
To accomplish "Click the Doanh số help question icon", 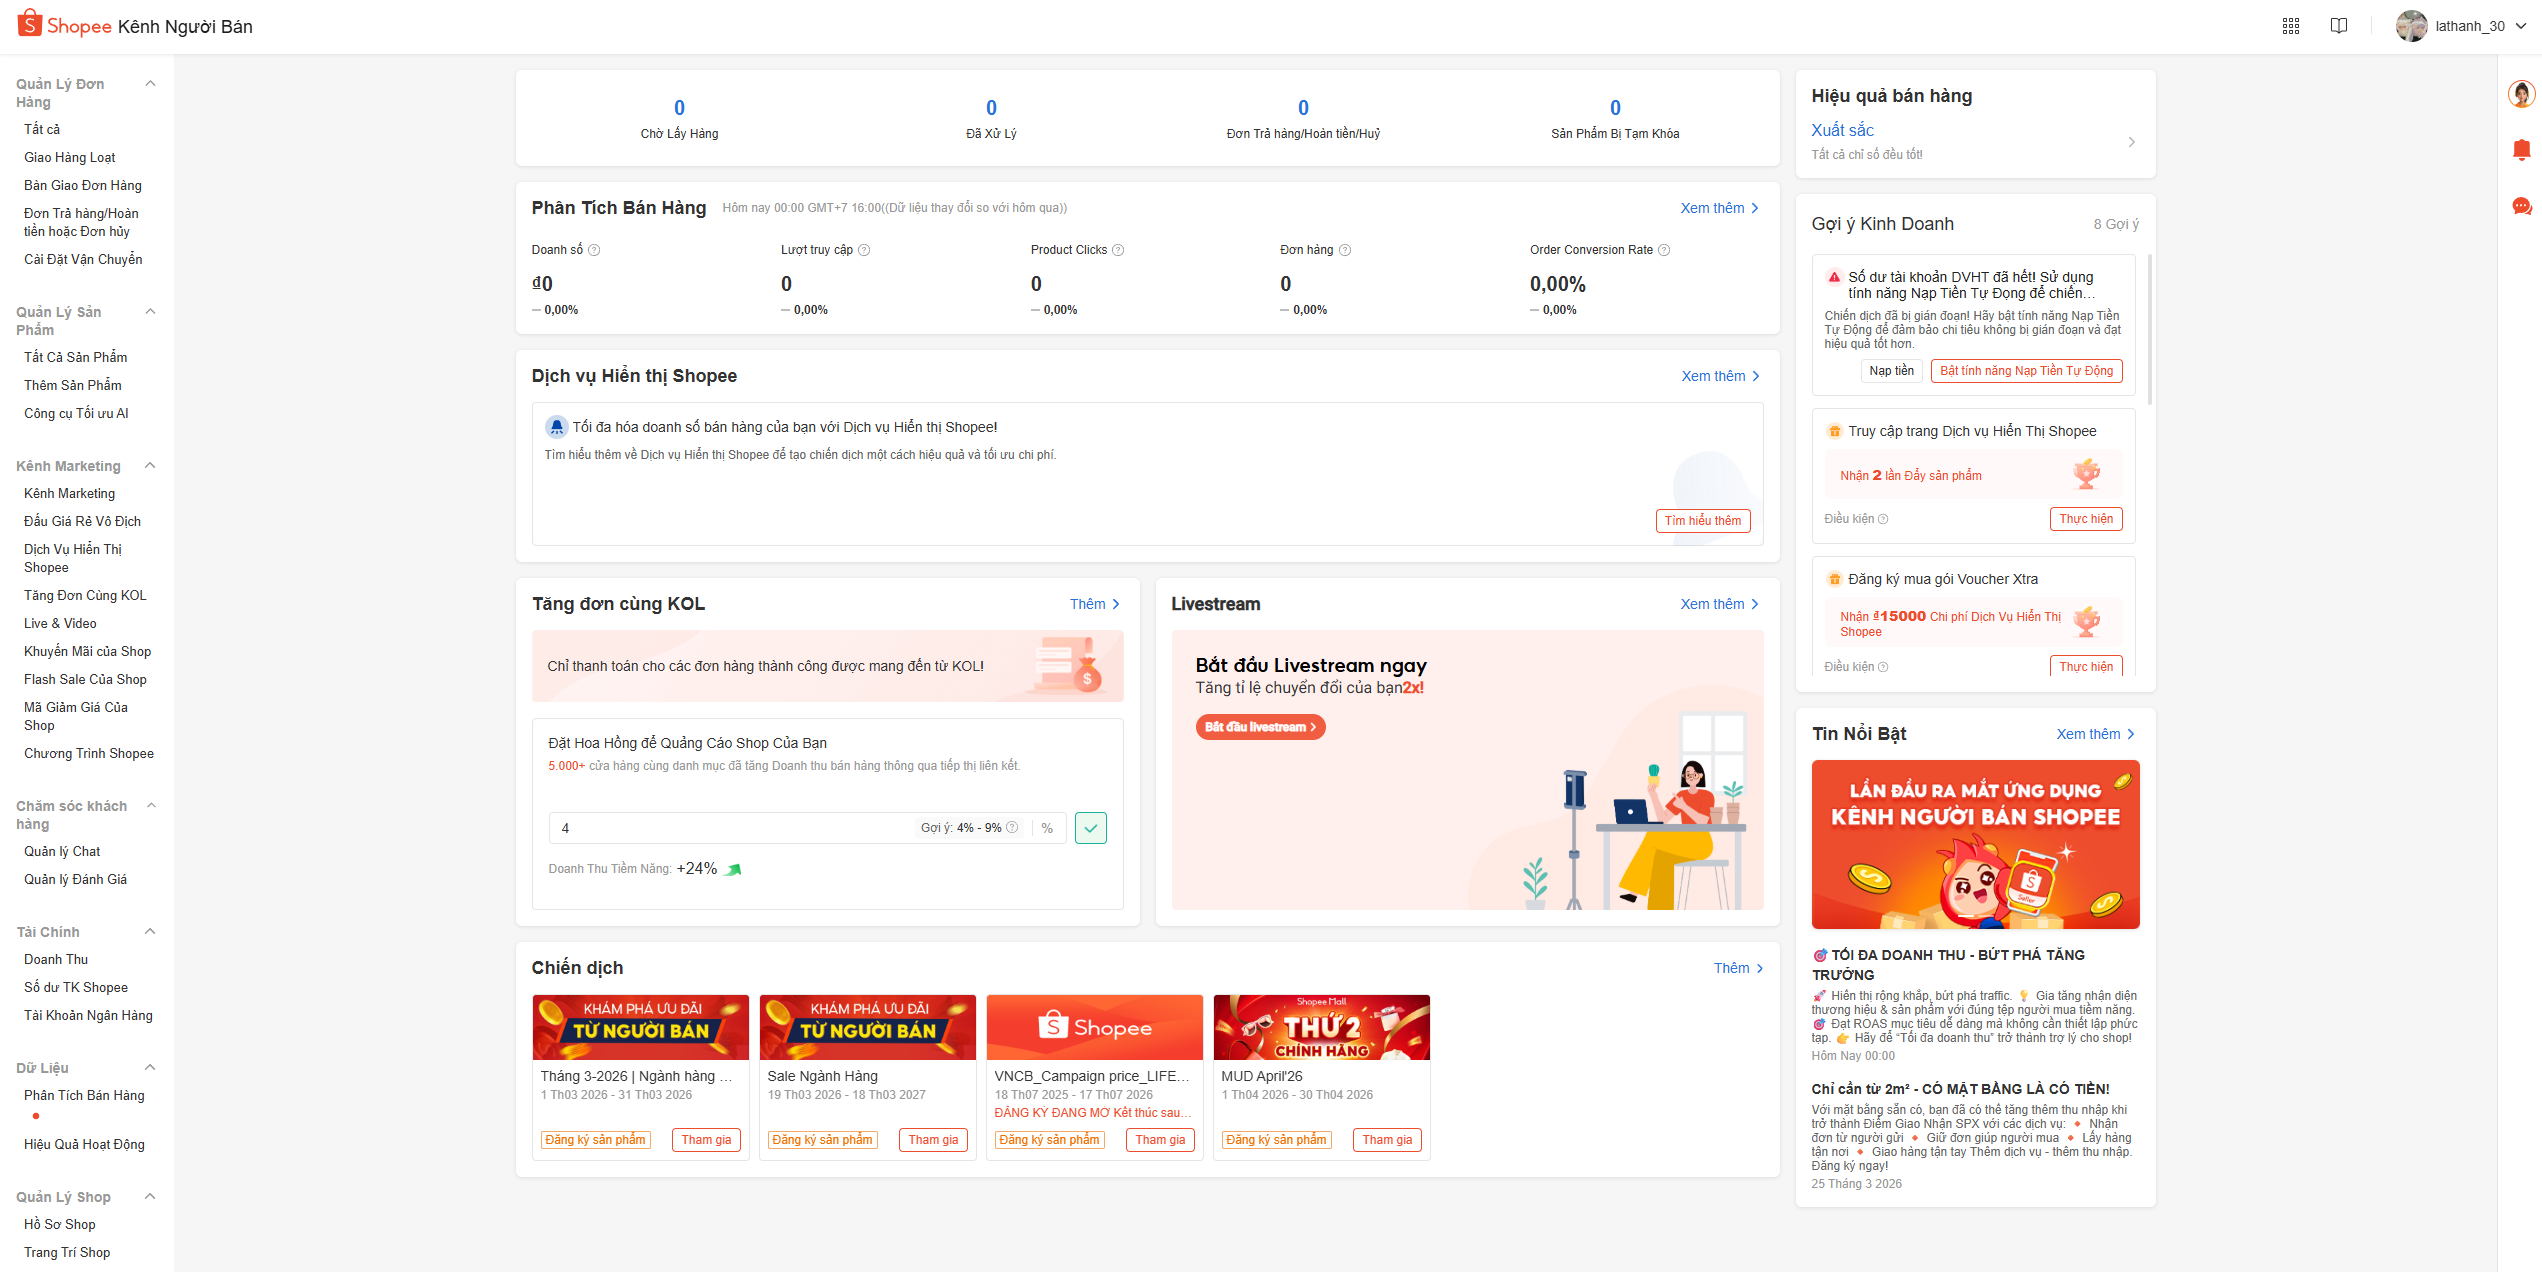I will (594, 250).
